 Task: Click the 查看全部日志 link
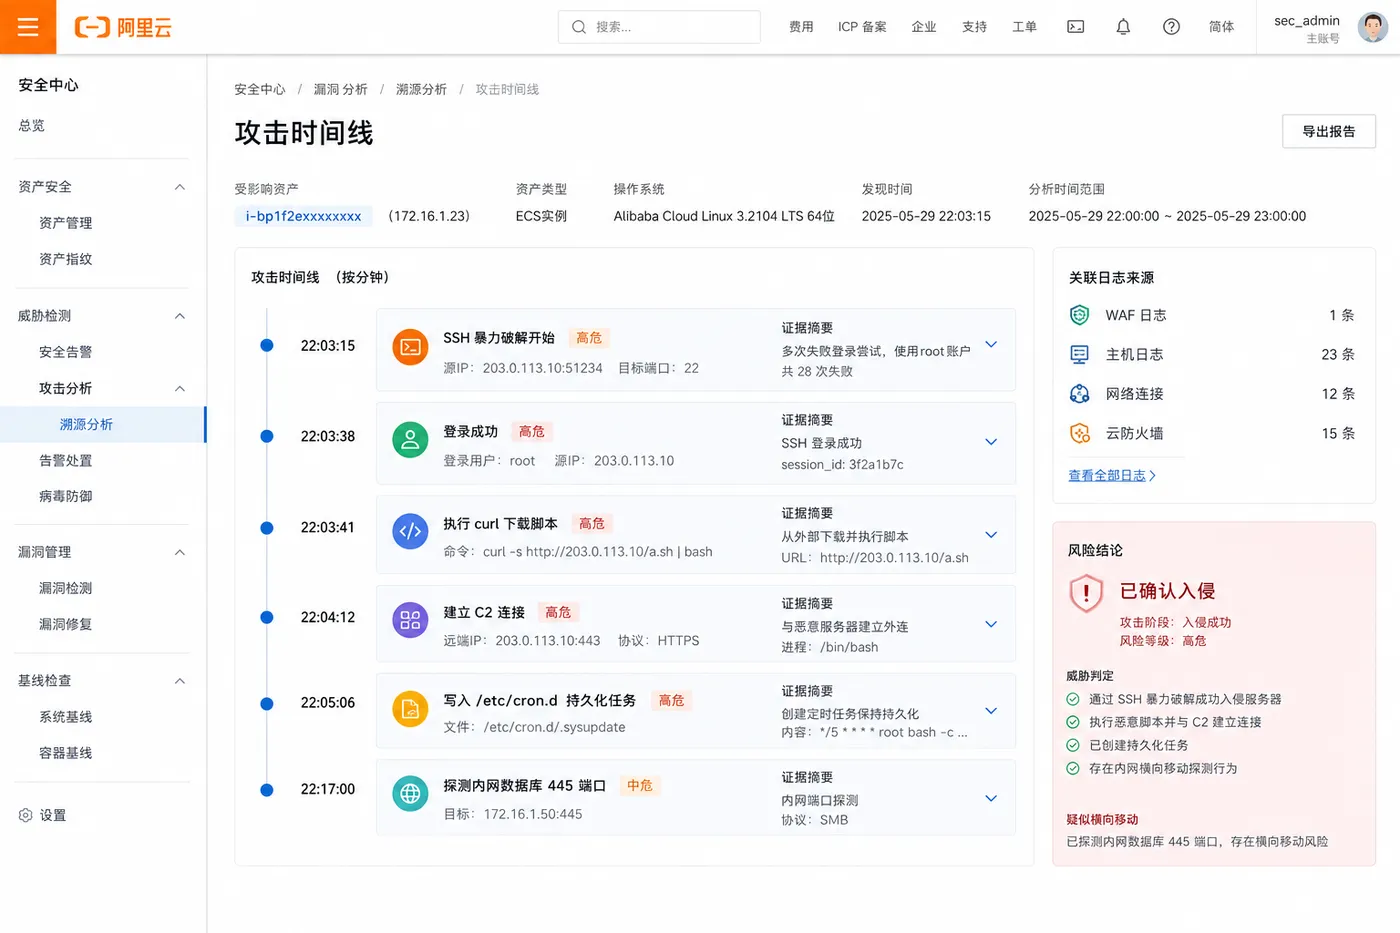click(x=1112, y=475)
